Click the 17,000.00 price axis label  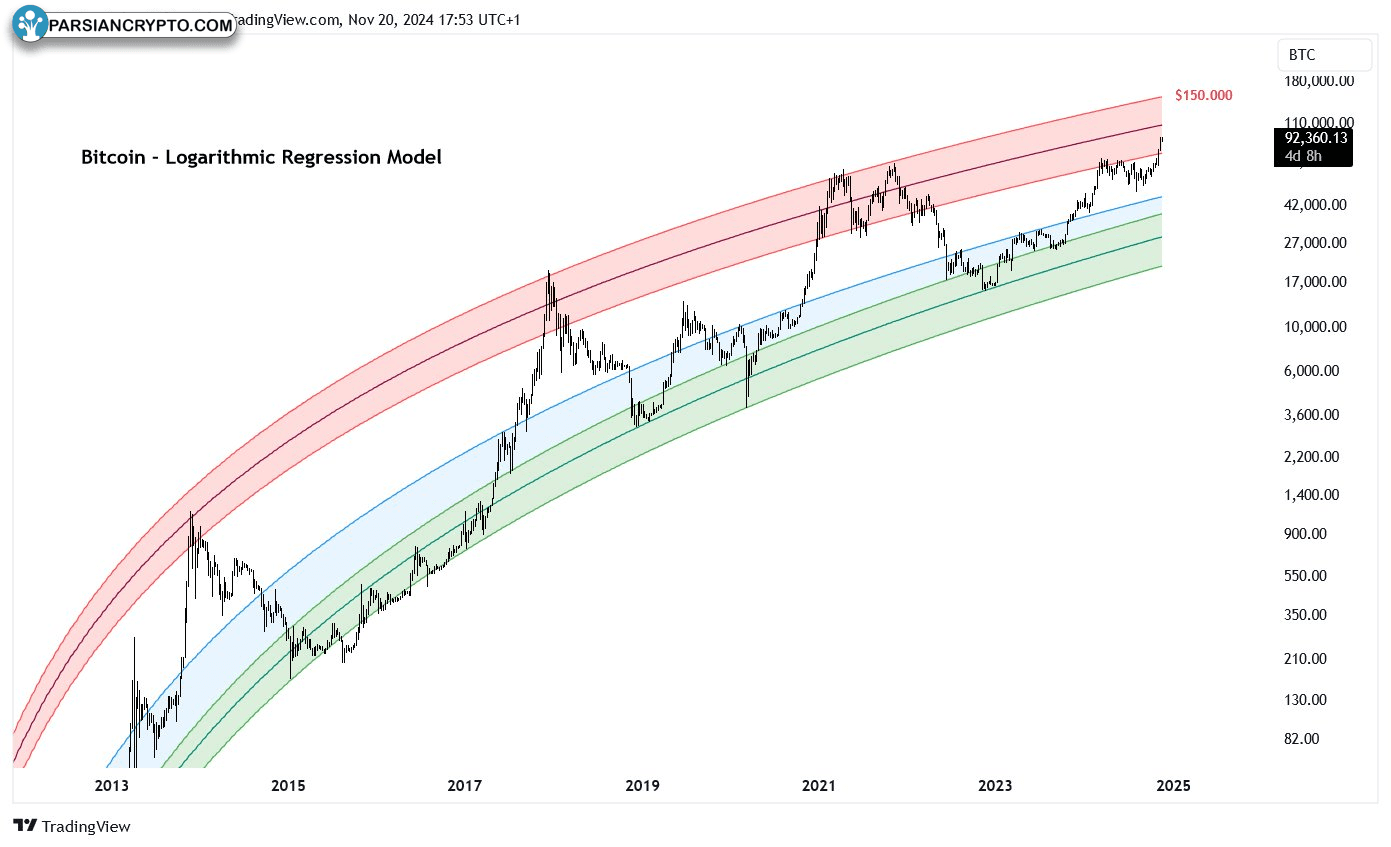click(1313, 282)
